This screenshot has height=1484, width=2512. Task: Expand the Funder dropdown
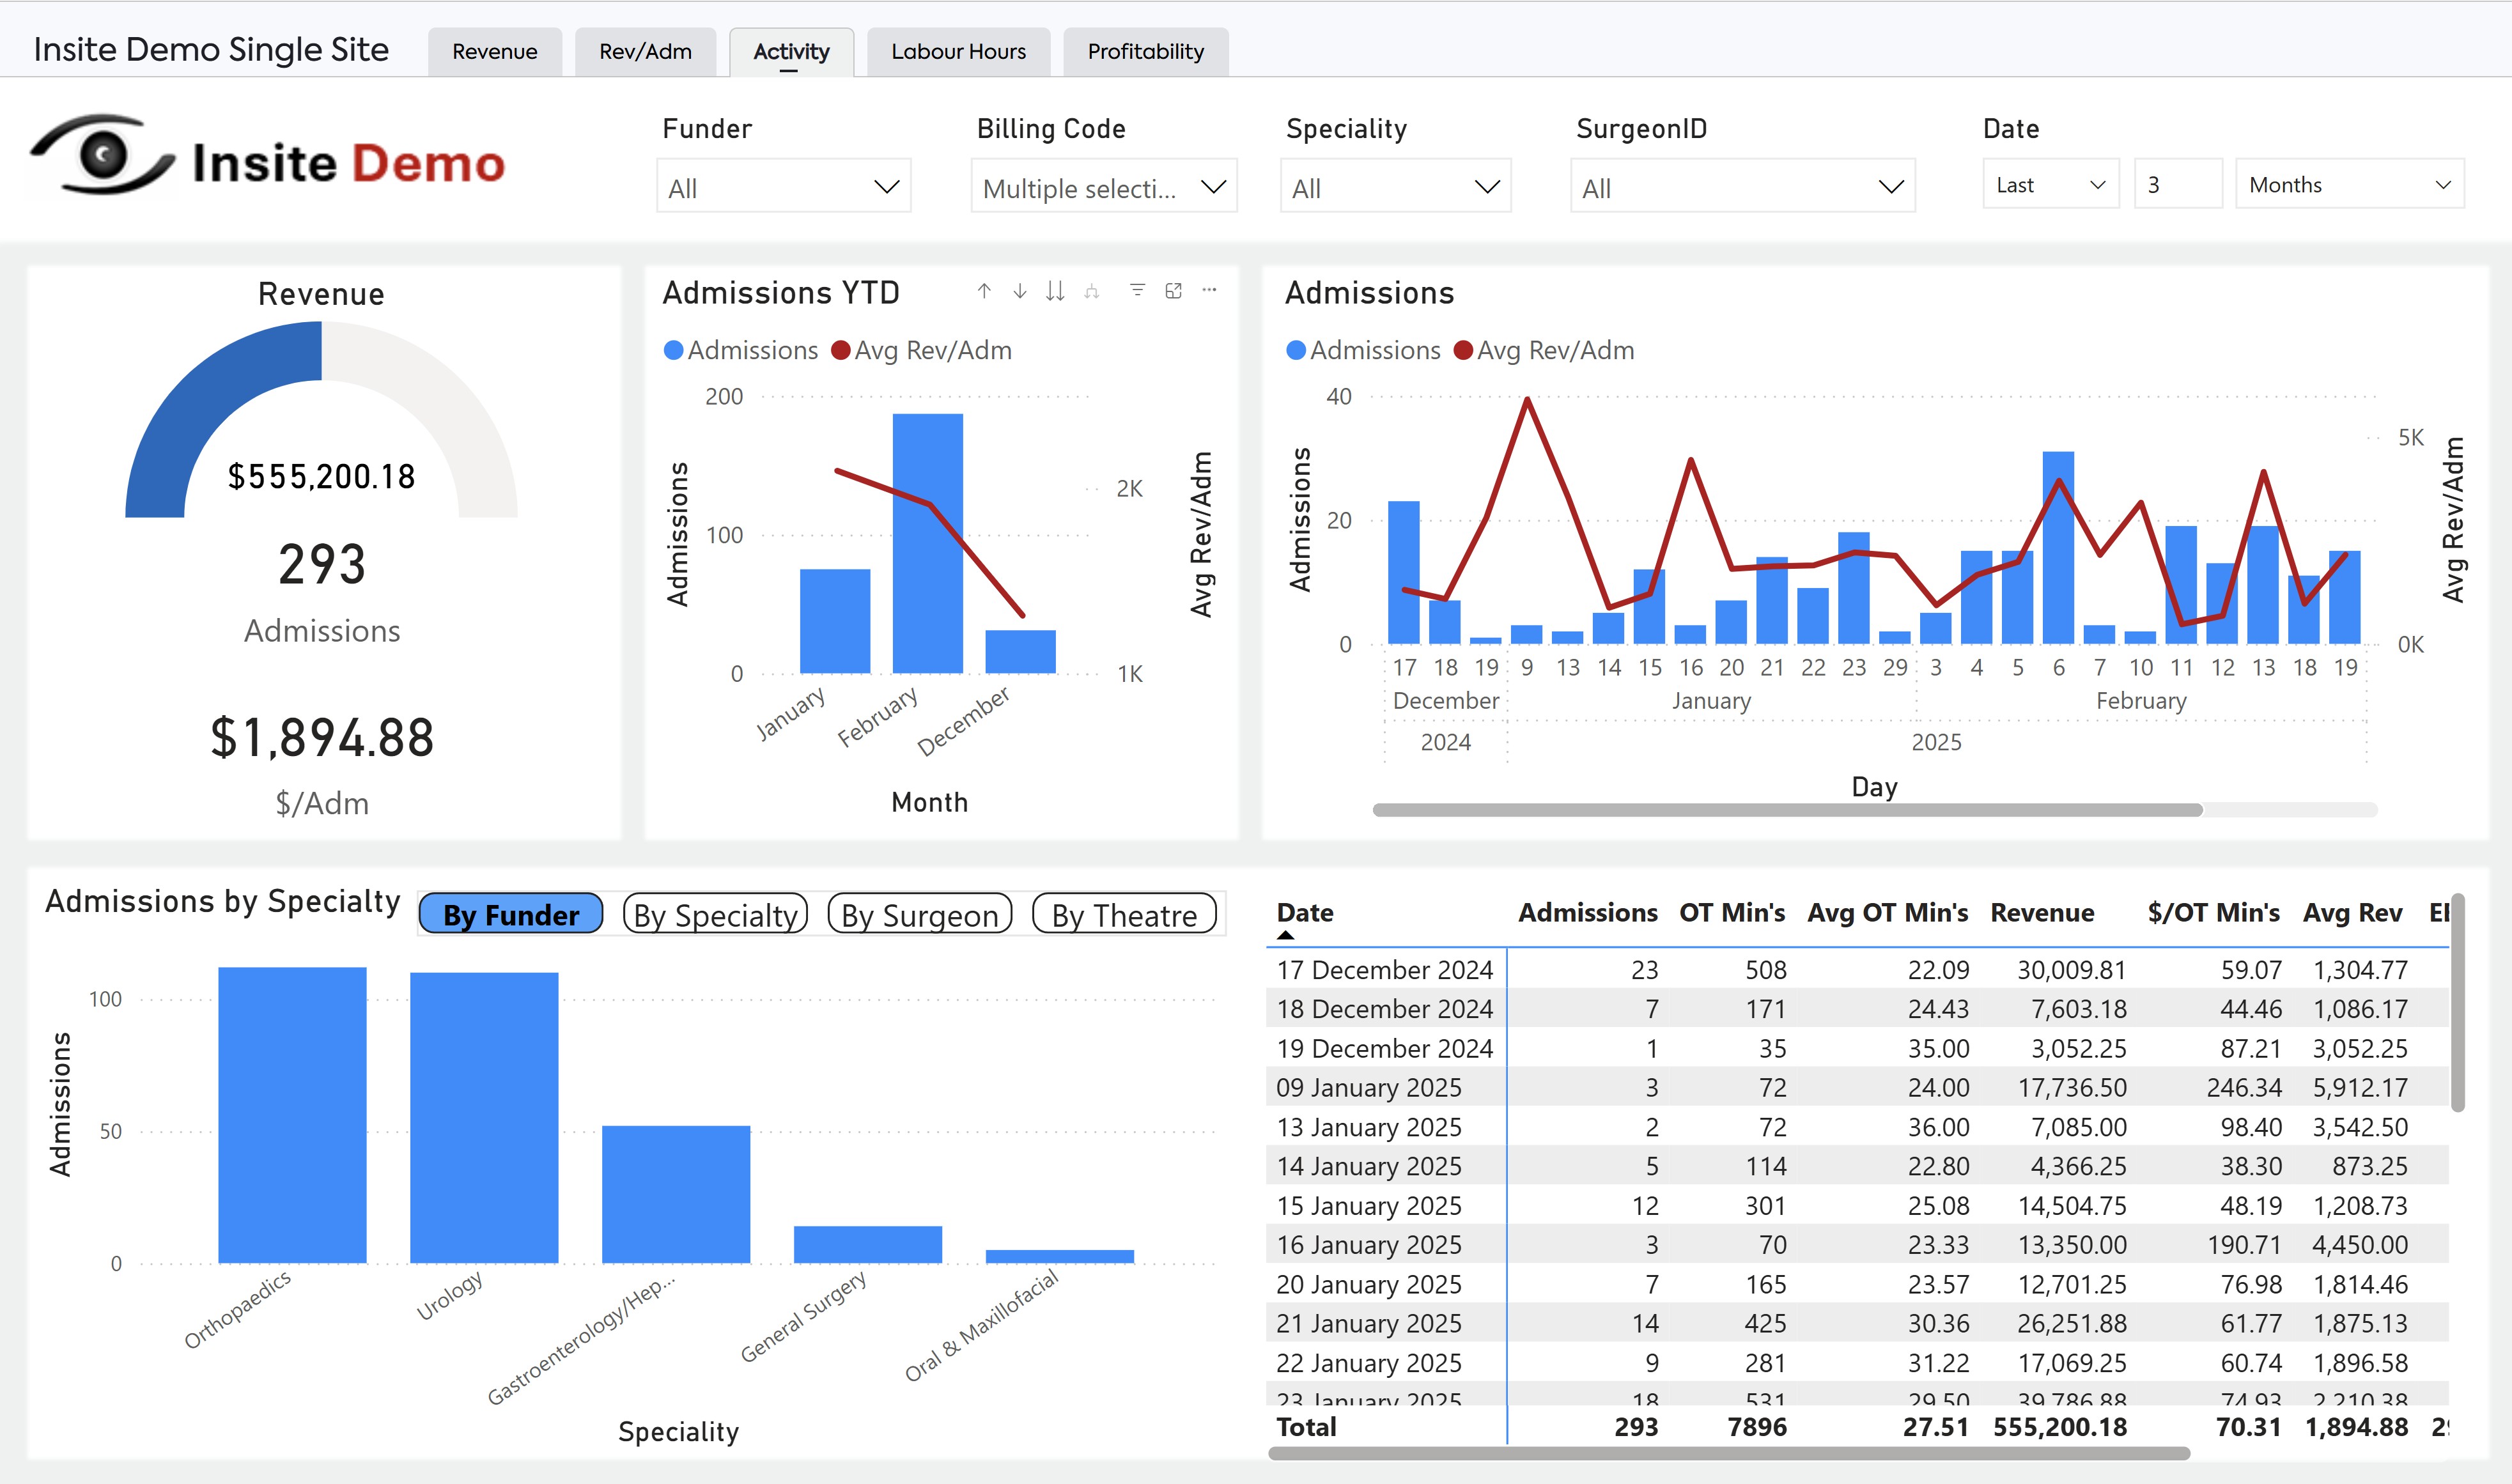coord(783,187)
